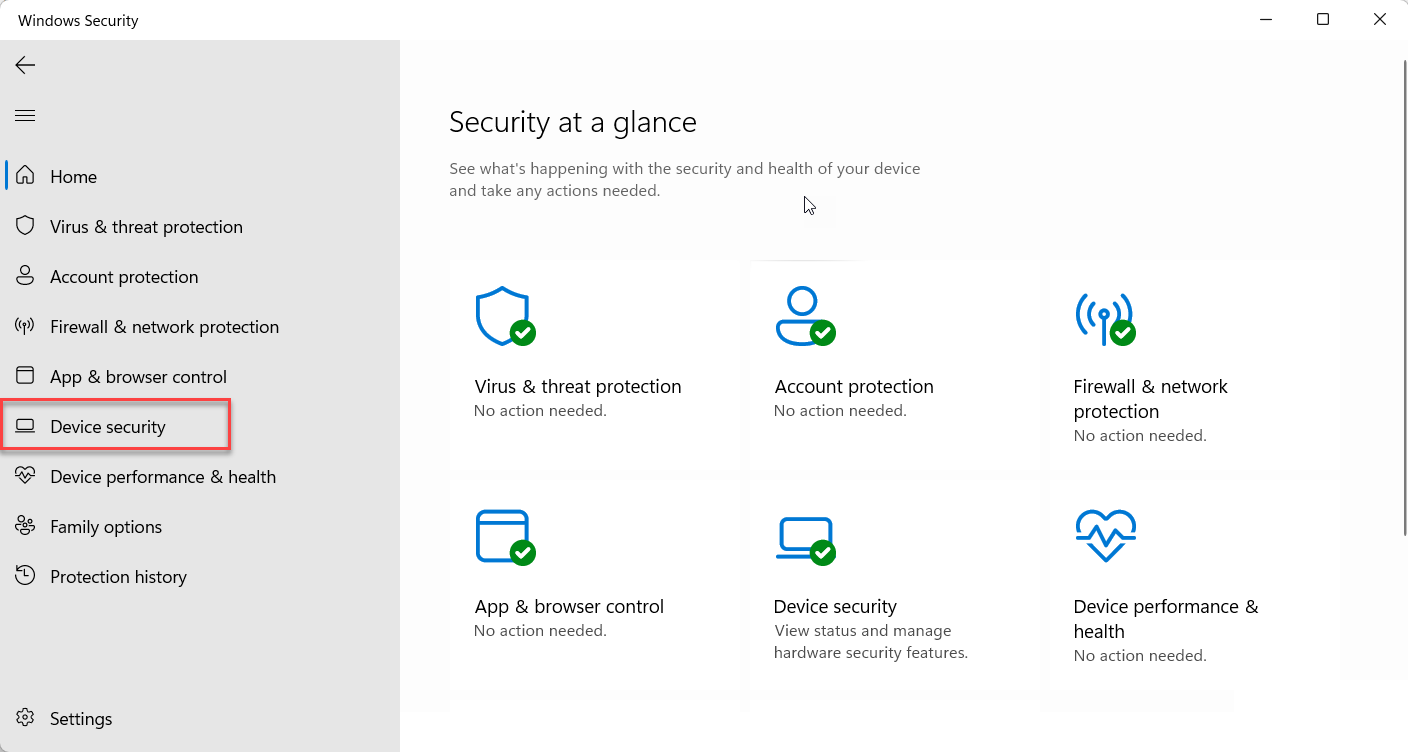Image resolution: width=1408 pixels, height=753 pixels.
Task: Click the clock icon beside Protection history
Action: (x=26, y=576)
